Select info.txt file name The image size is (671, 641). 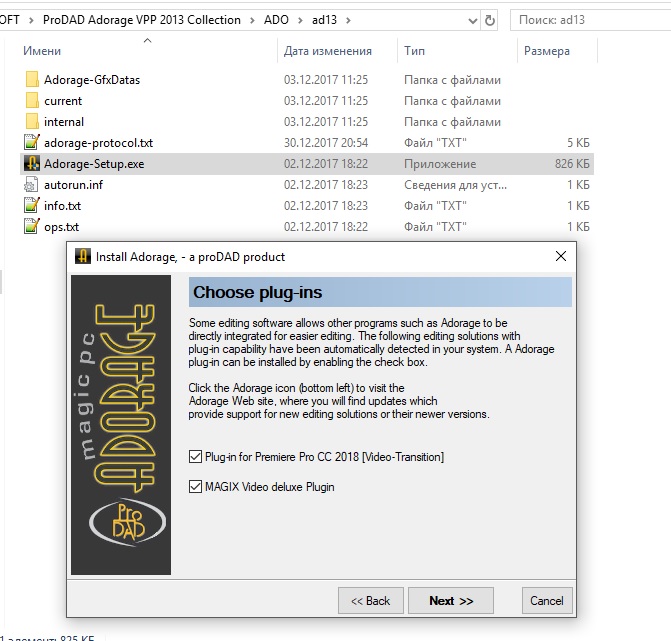point(62,205)
